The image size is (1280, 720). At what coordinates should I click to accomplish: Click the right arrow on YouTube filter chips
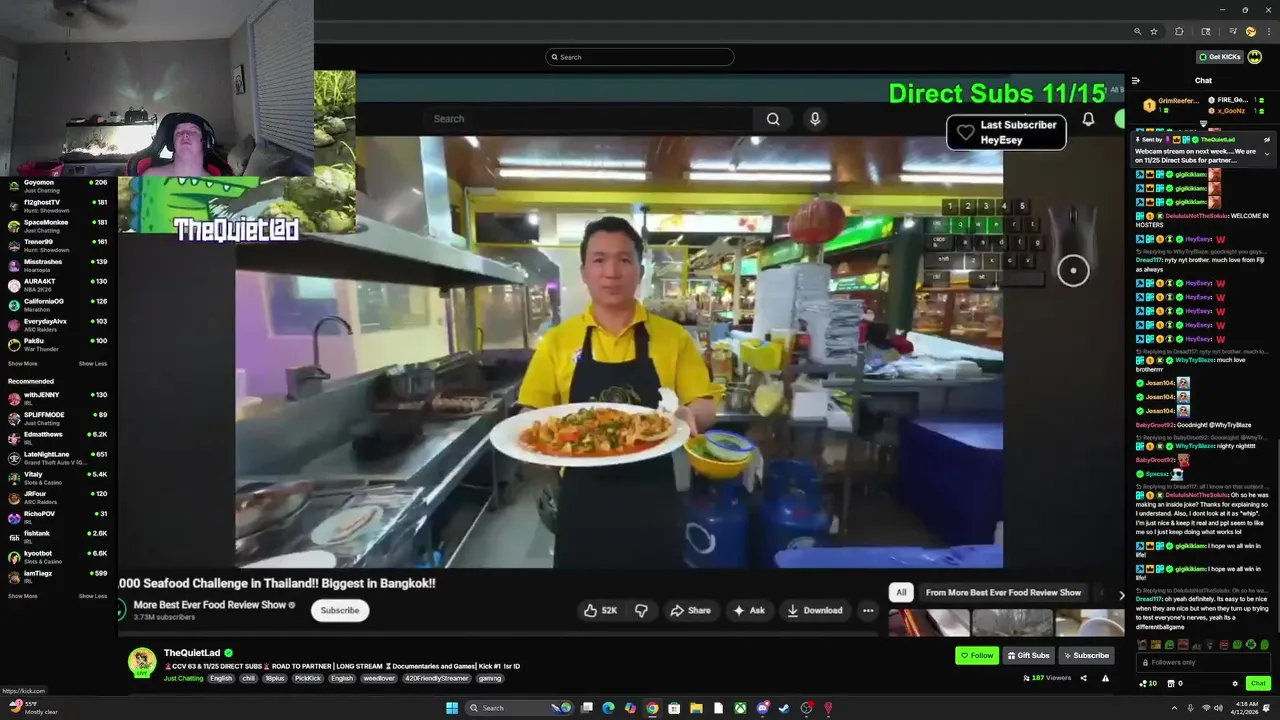click(x=1121, y=594)
